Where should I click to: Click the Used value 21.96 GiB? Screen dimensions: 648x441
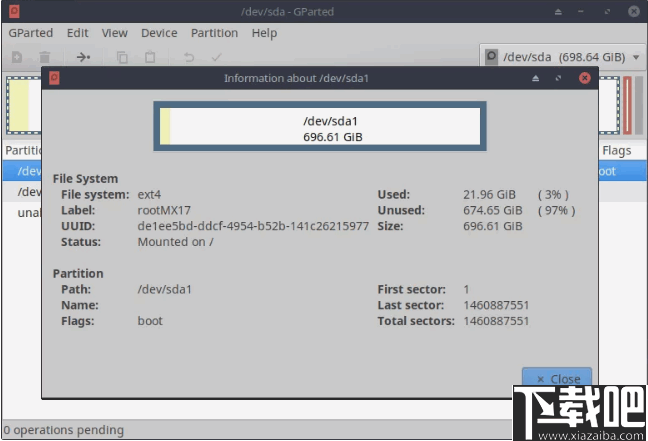coord(489,195)
